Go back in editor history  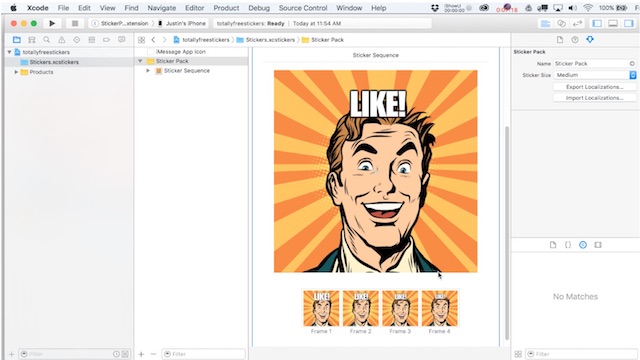[153, 40]
